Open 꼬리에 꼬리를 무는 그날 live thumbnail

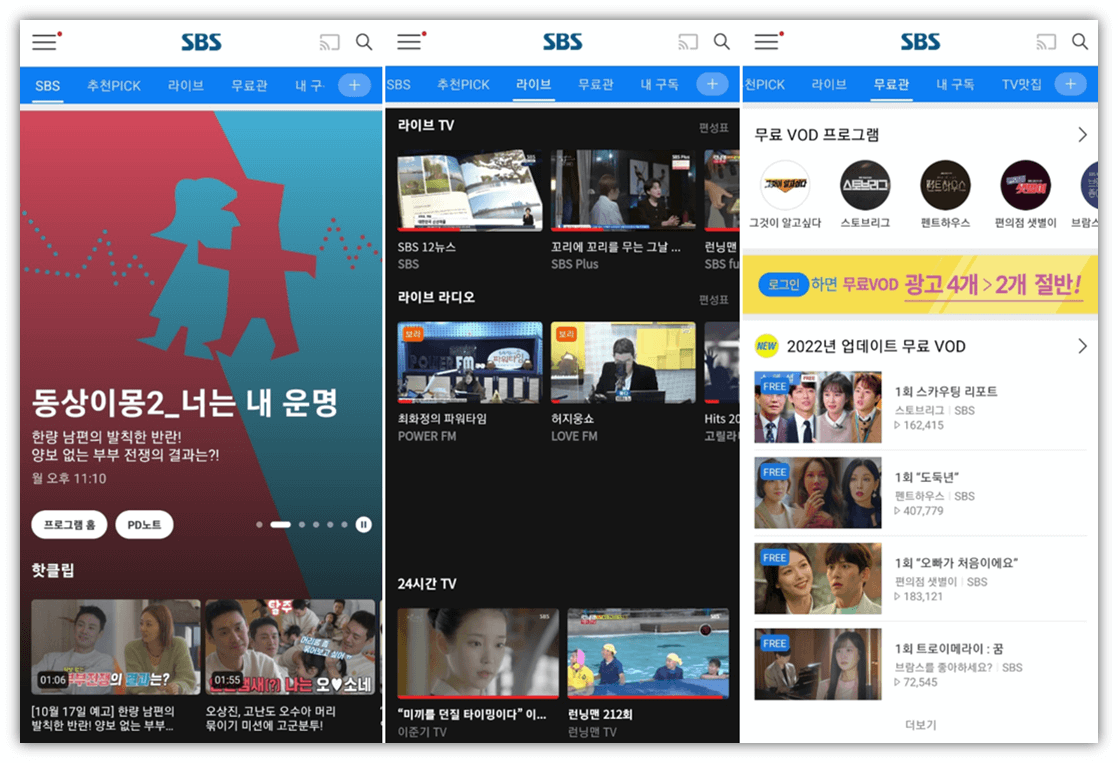coord(623,190)
